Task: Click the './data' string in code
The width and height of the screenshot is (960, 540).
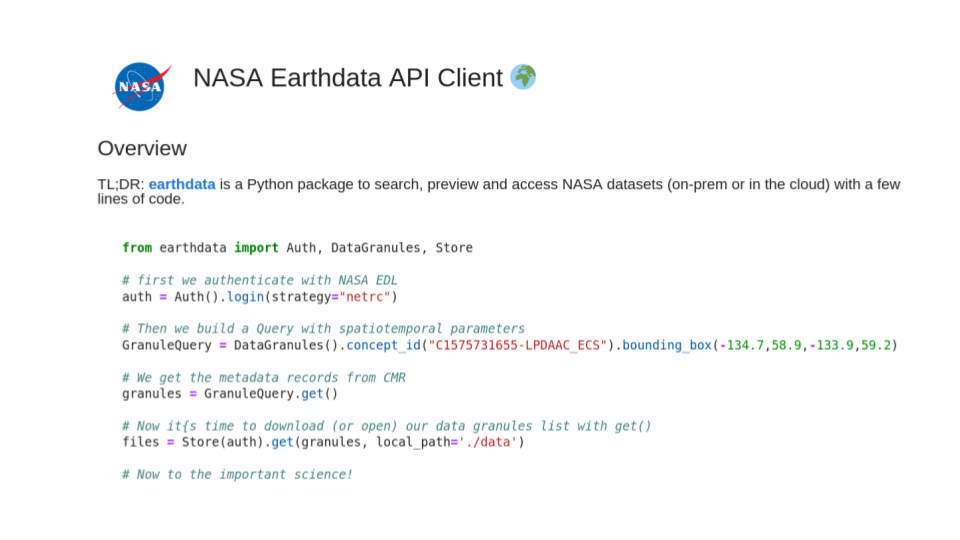Action: (488, 442)
